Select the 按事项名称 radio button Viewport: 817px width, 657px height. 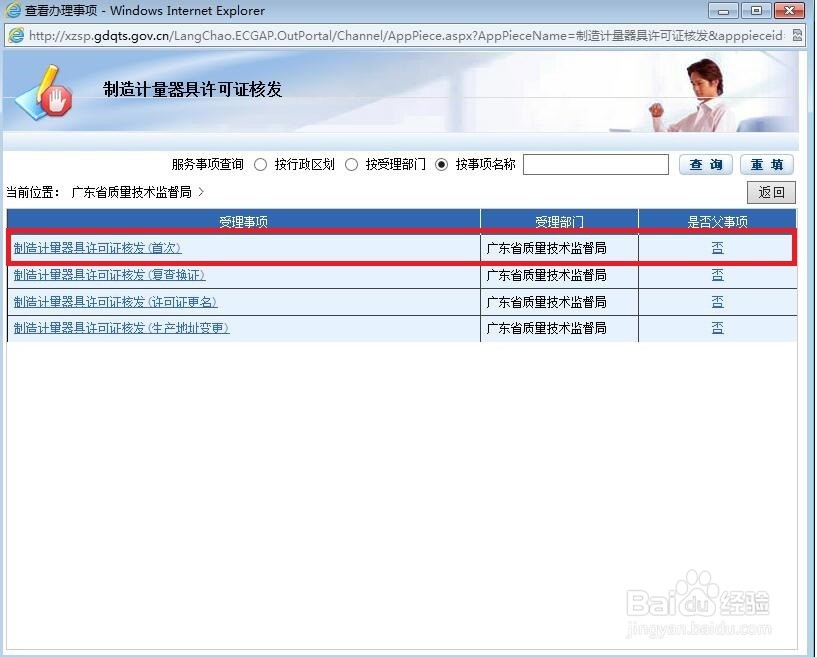[x=441, y=165]
